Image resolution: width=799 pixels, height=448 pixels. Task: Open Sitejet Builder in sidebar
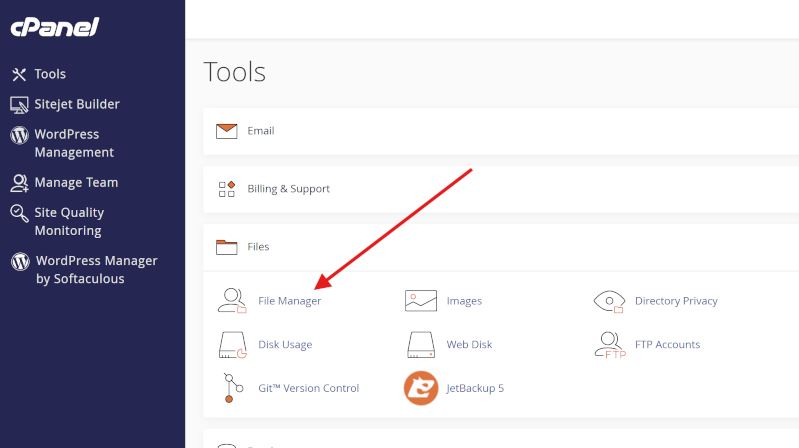coord(77,104)
